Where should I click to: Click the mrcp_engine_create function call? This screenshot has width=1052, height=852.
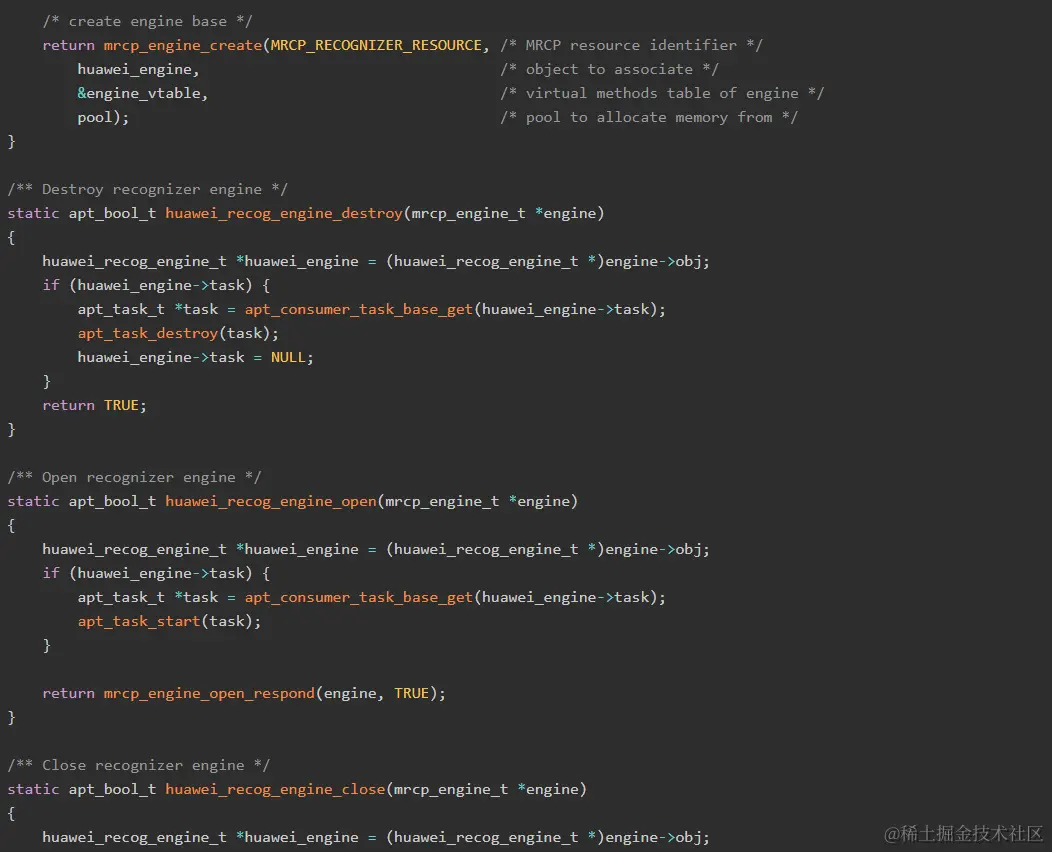182,46
